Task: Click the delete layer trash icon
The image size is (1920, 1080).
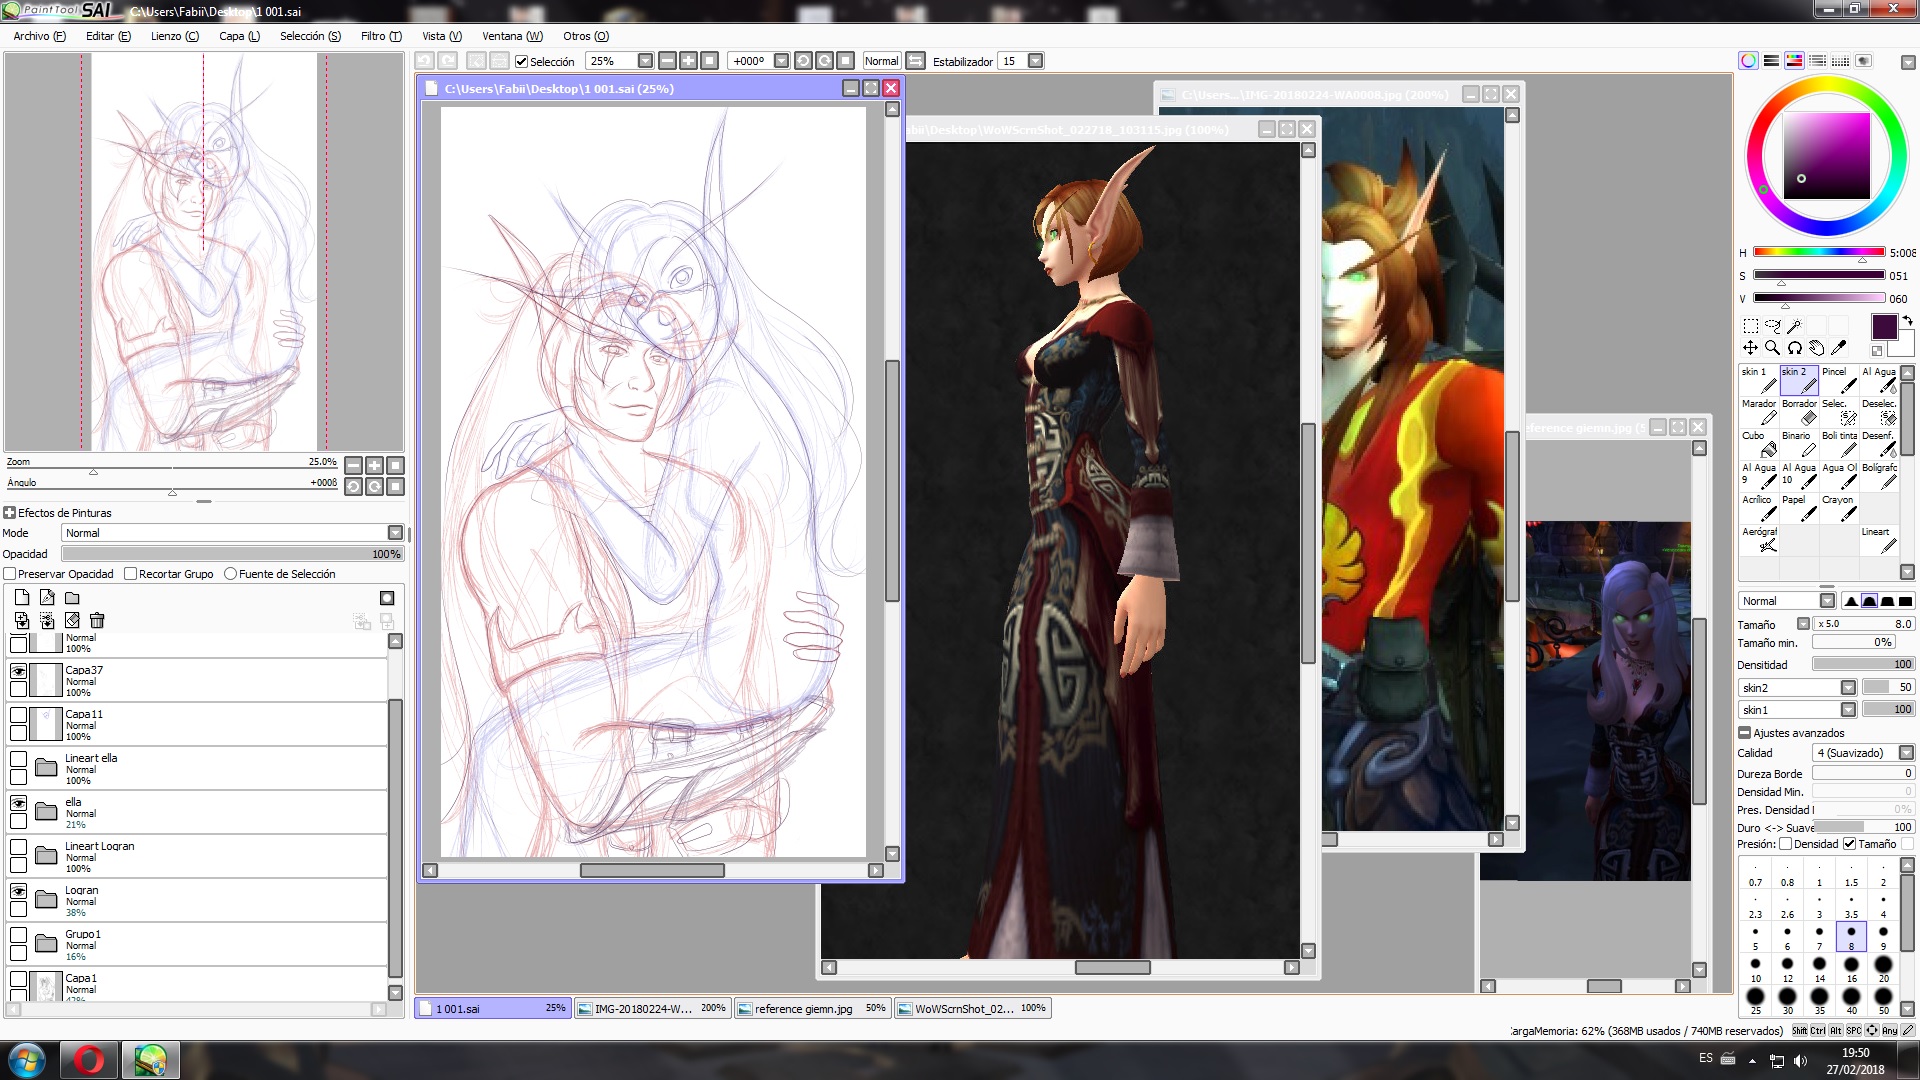Action: pyautogui.click(x=97, y=621)
